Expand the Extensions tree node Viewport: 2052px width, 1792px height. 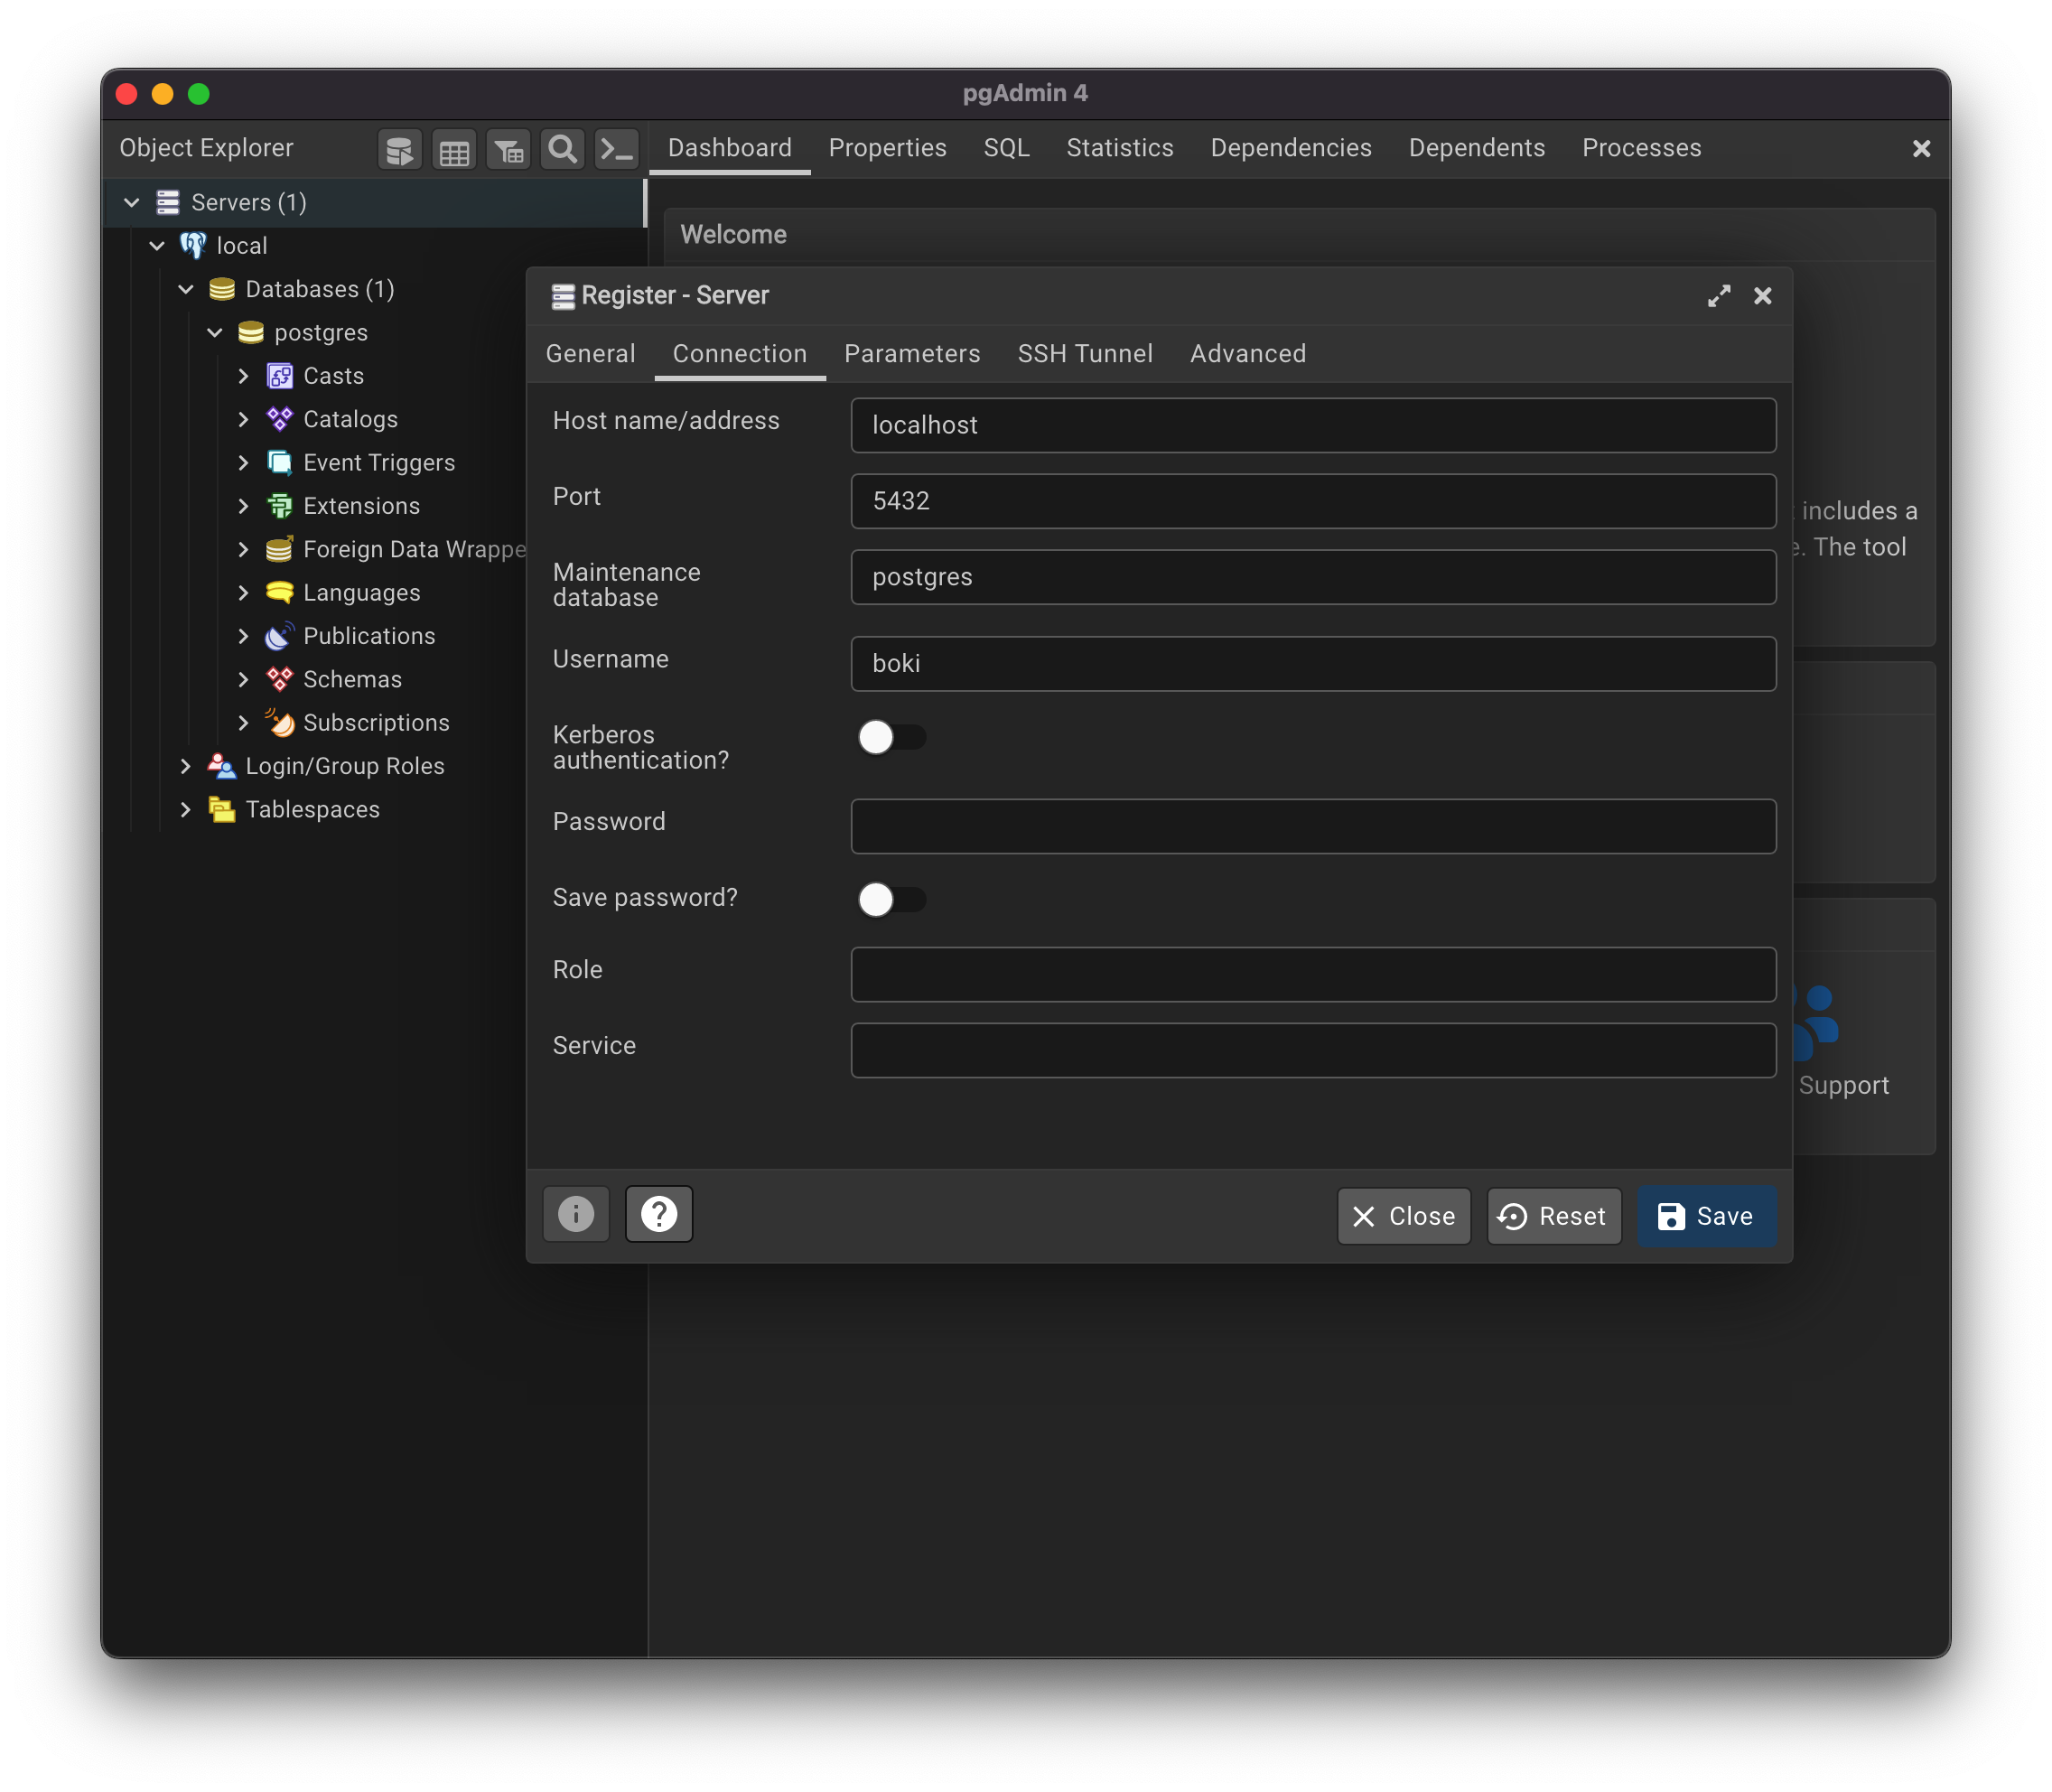coord(244,506)
